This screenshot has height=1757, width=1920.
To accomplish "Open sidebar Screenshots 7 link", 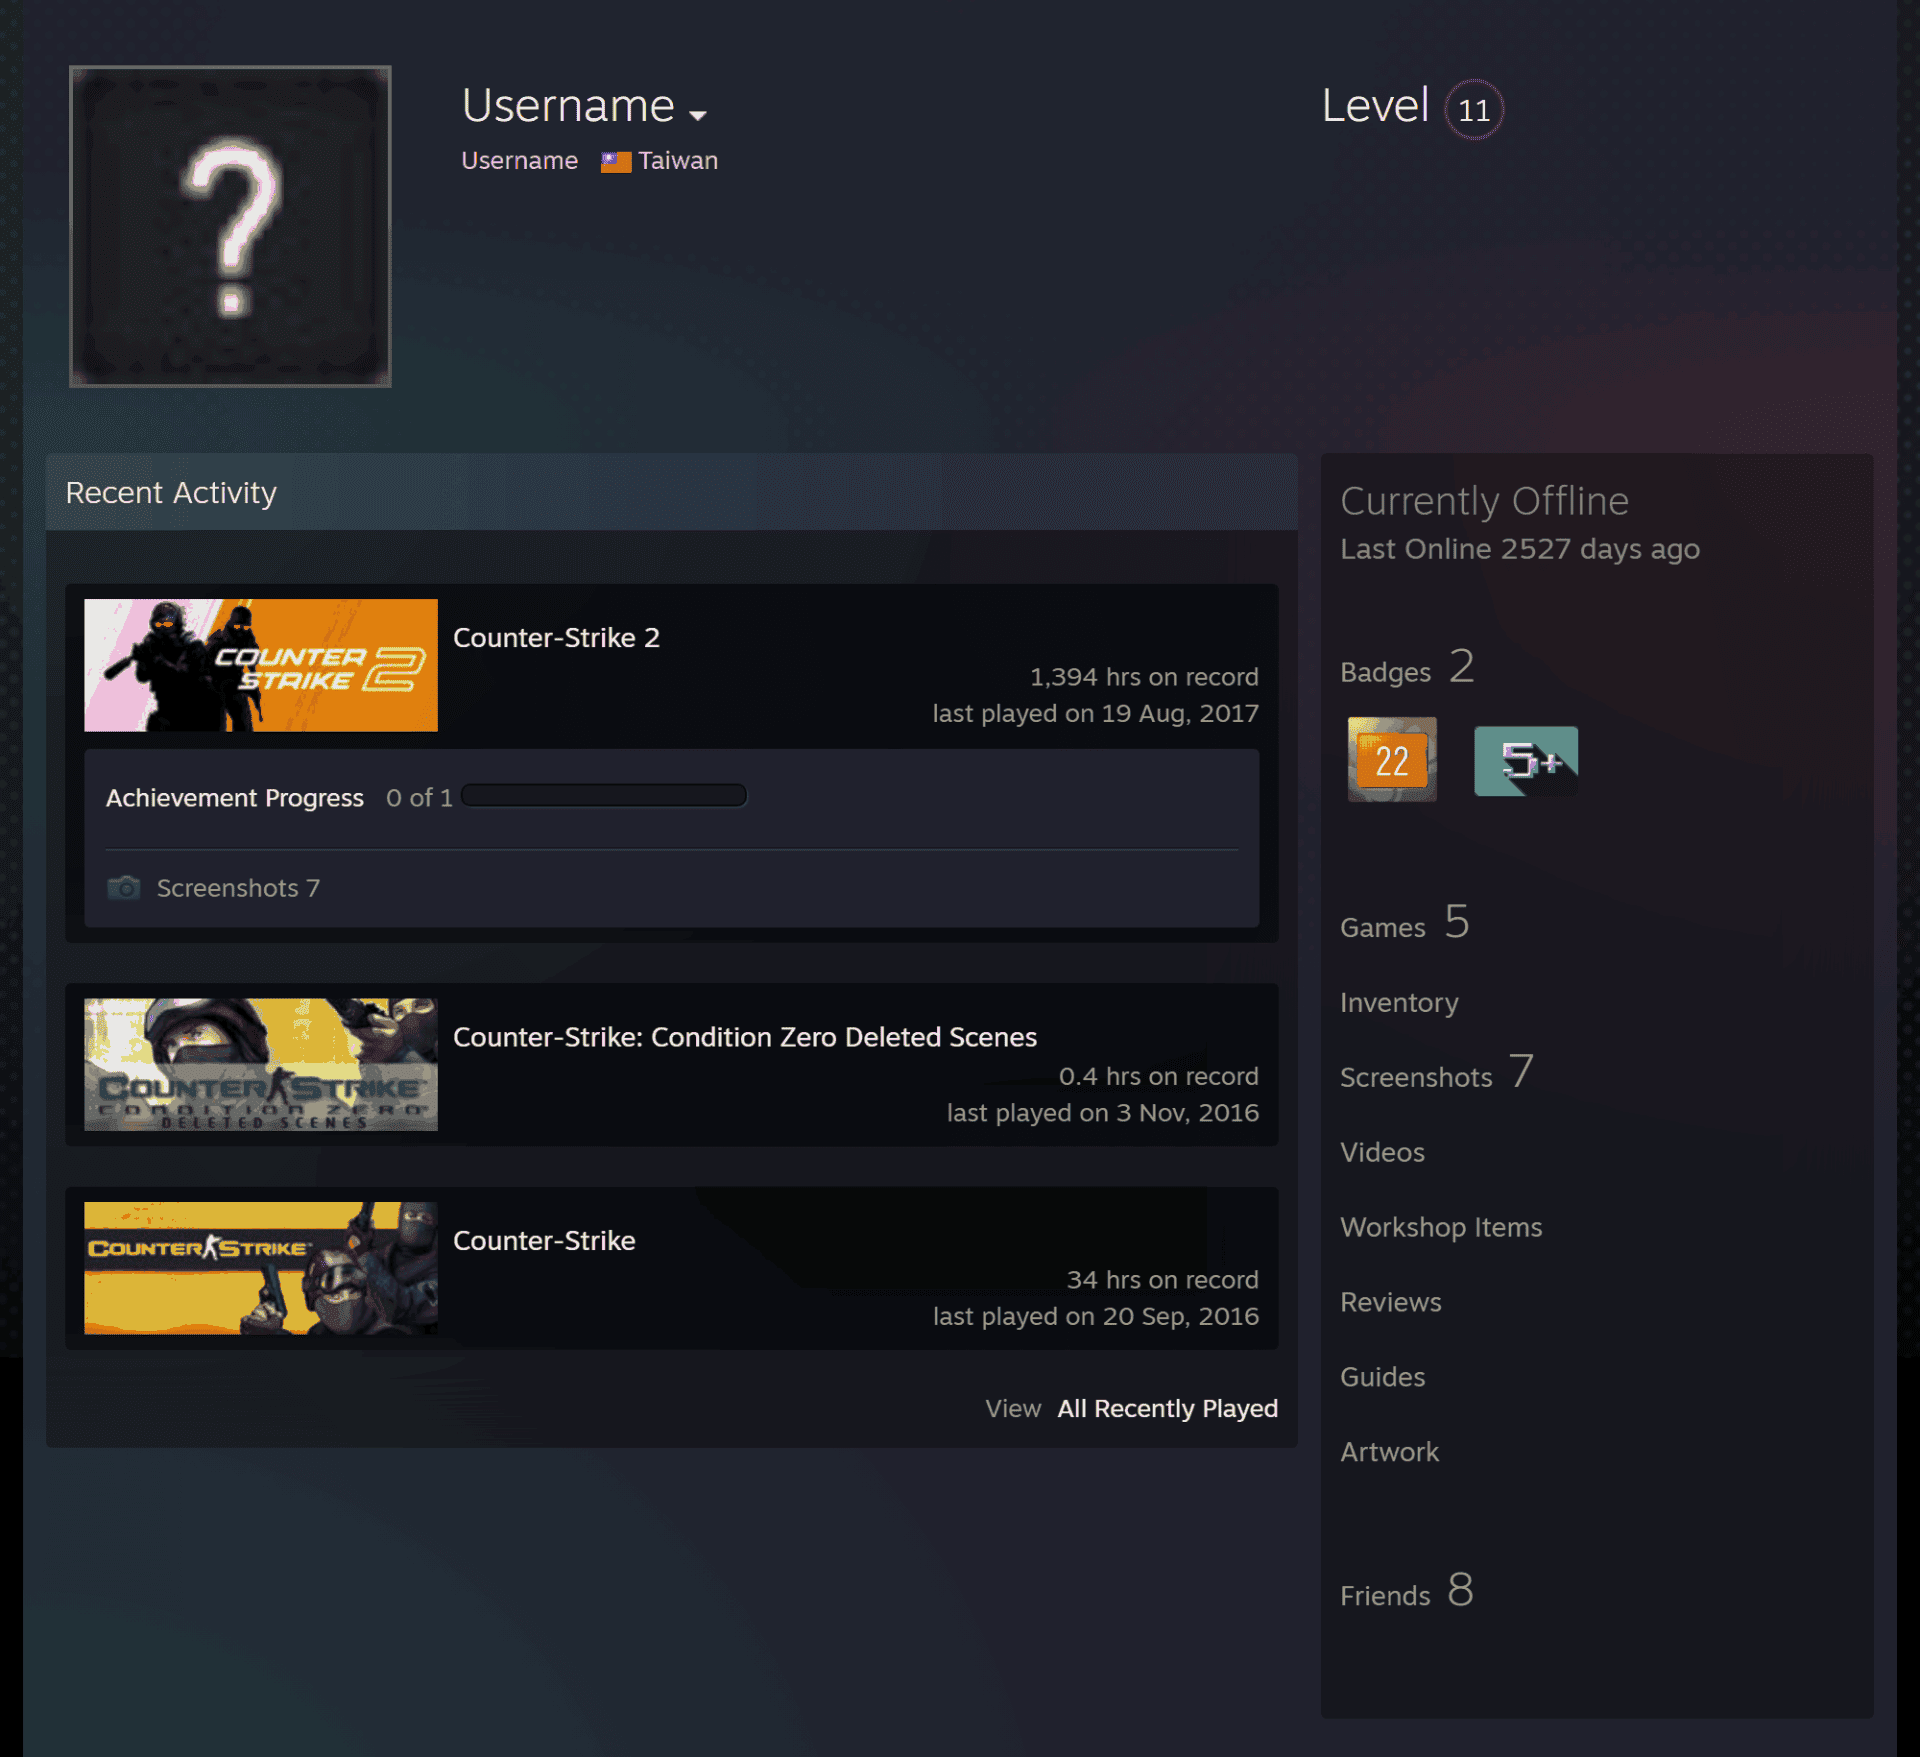I will (x=1436, y=1073).
